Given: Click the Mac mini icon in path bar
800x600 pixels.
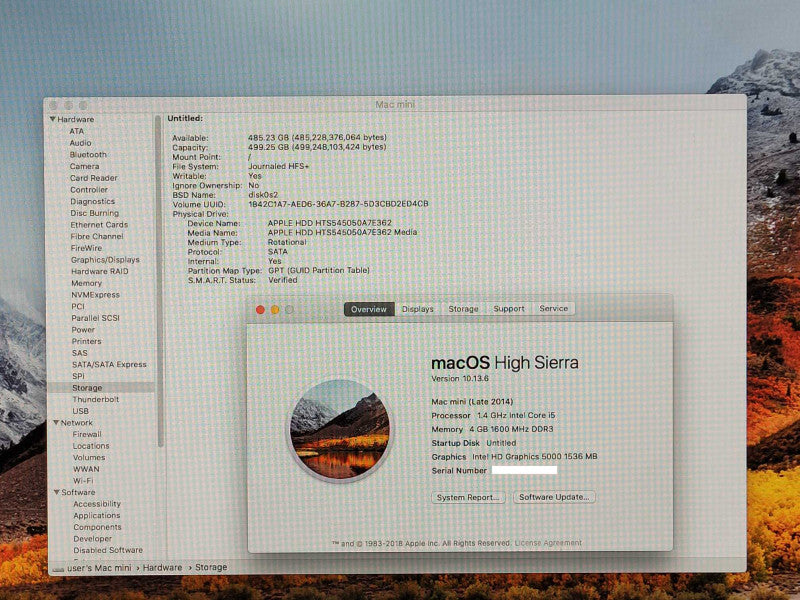Looking at the screenshot, I should point(58,569).
